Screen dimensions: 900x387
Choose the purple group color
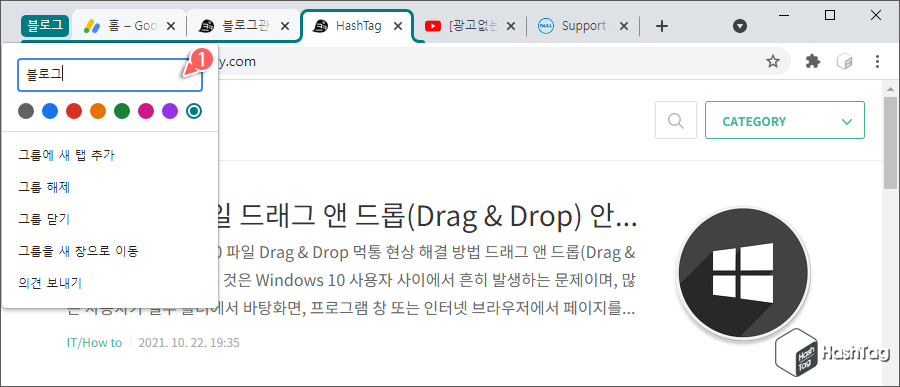pyautogui.click(x=170, y=111)
